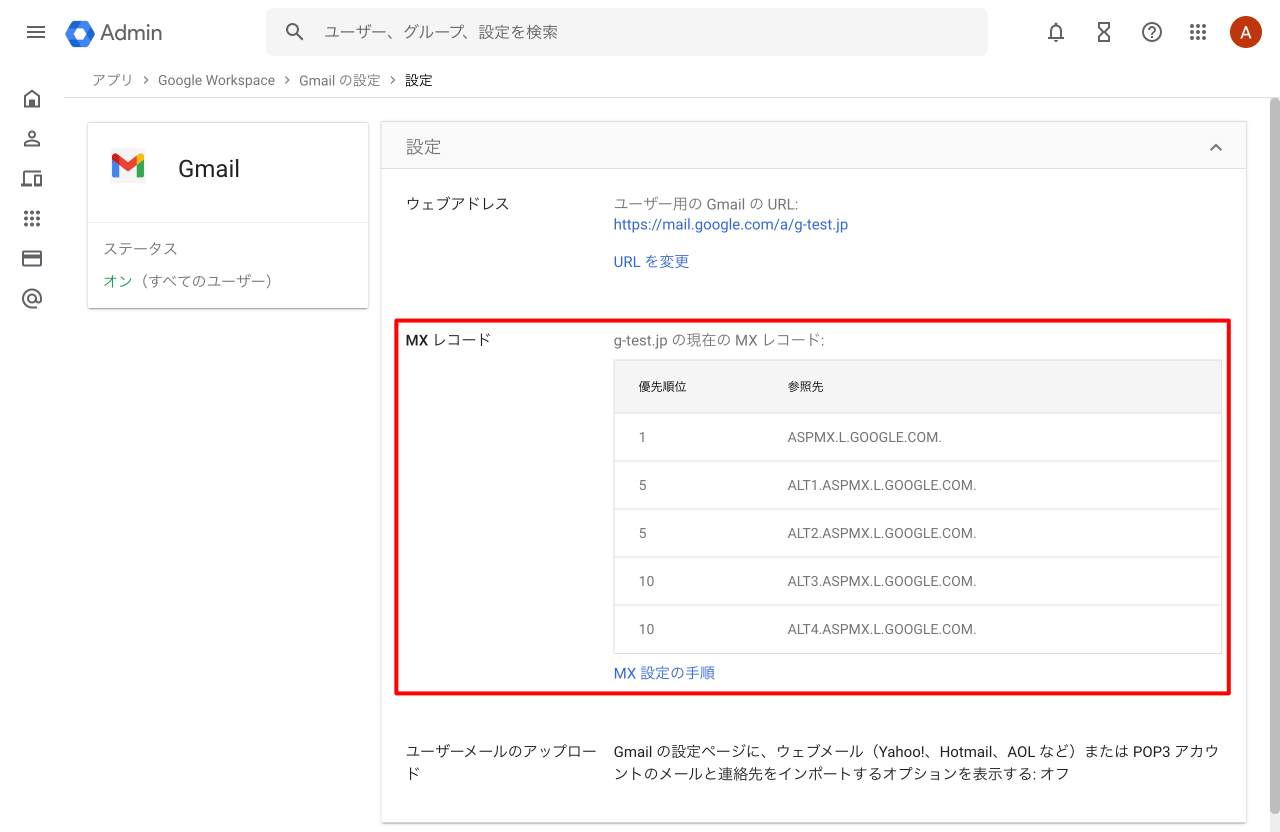Open Users icon in the sidebar

tap(32, 139)
